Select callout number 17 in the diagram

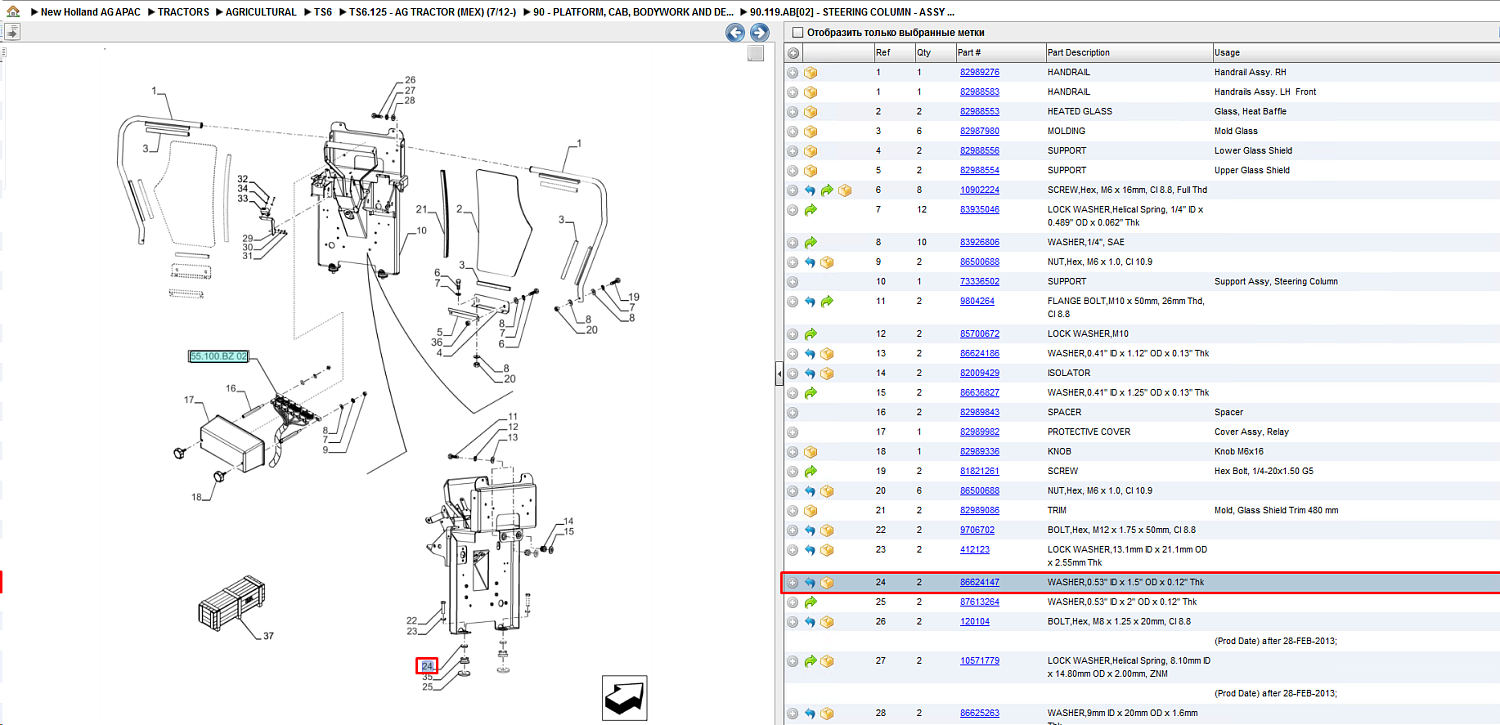click(x=188, y=400)
